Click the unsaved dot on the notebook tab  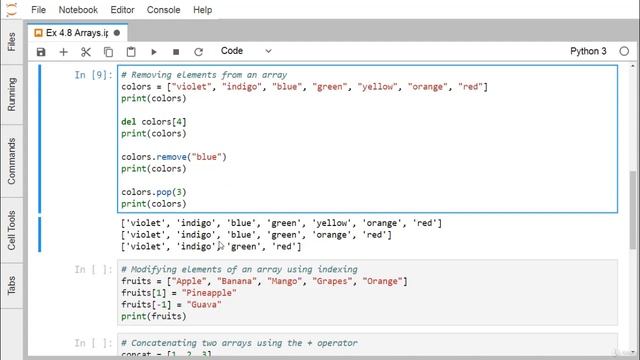tap(117, 33)
